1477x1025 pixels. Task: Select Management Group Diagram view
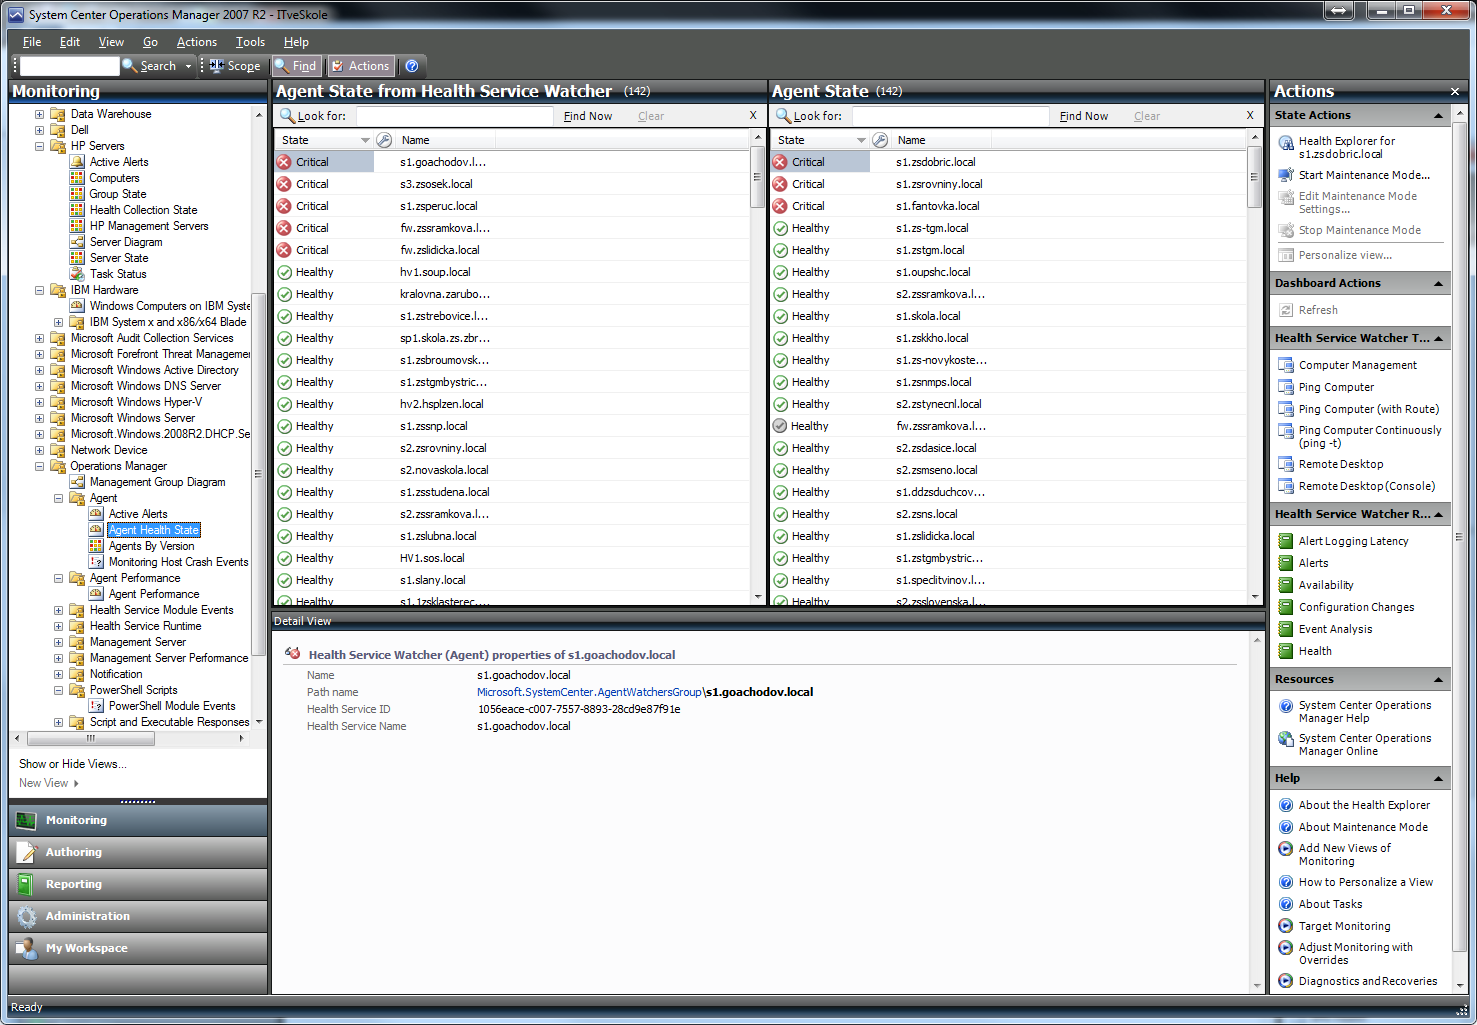pos(157,482)
